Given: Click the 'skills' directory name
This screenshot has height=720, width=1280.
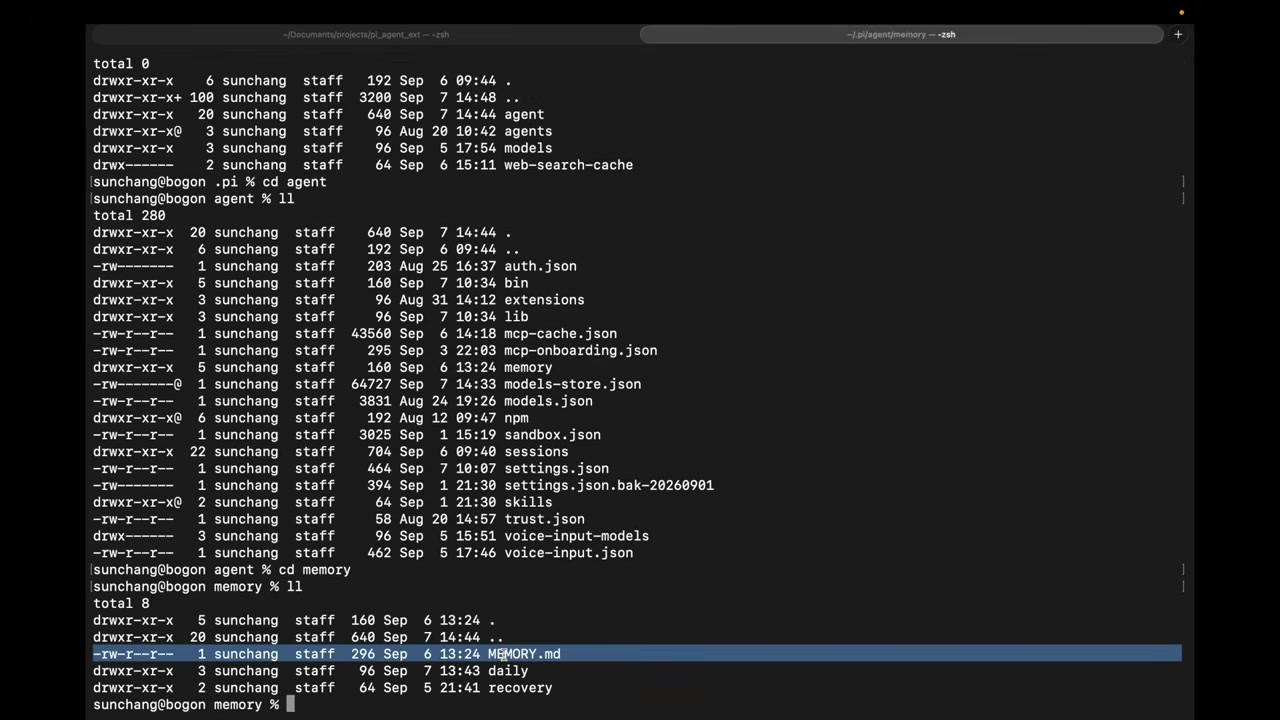Looking at the screenshot, I should [x=528, y=502].
